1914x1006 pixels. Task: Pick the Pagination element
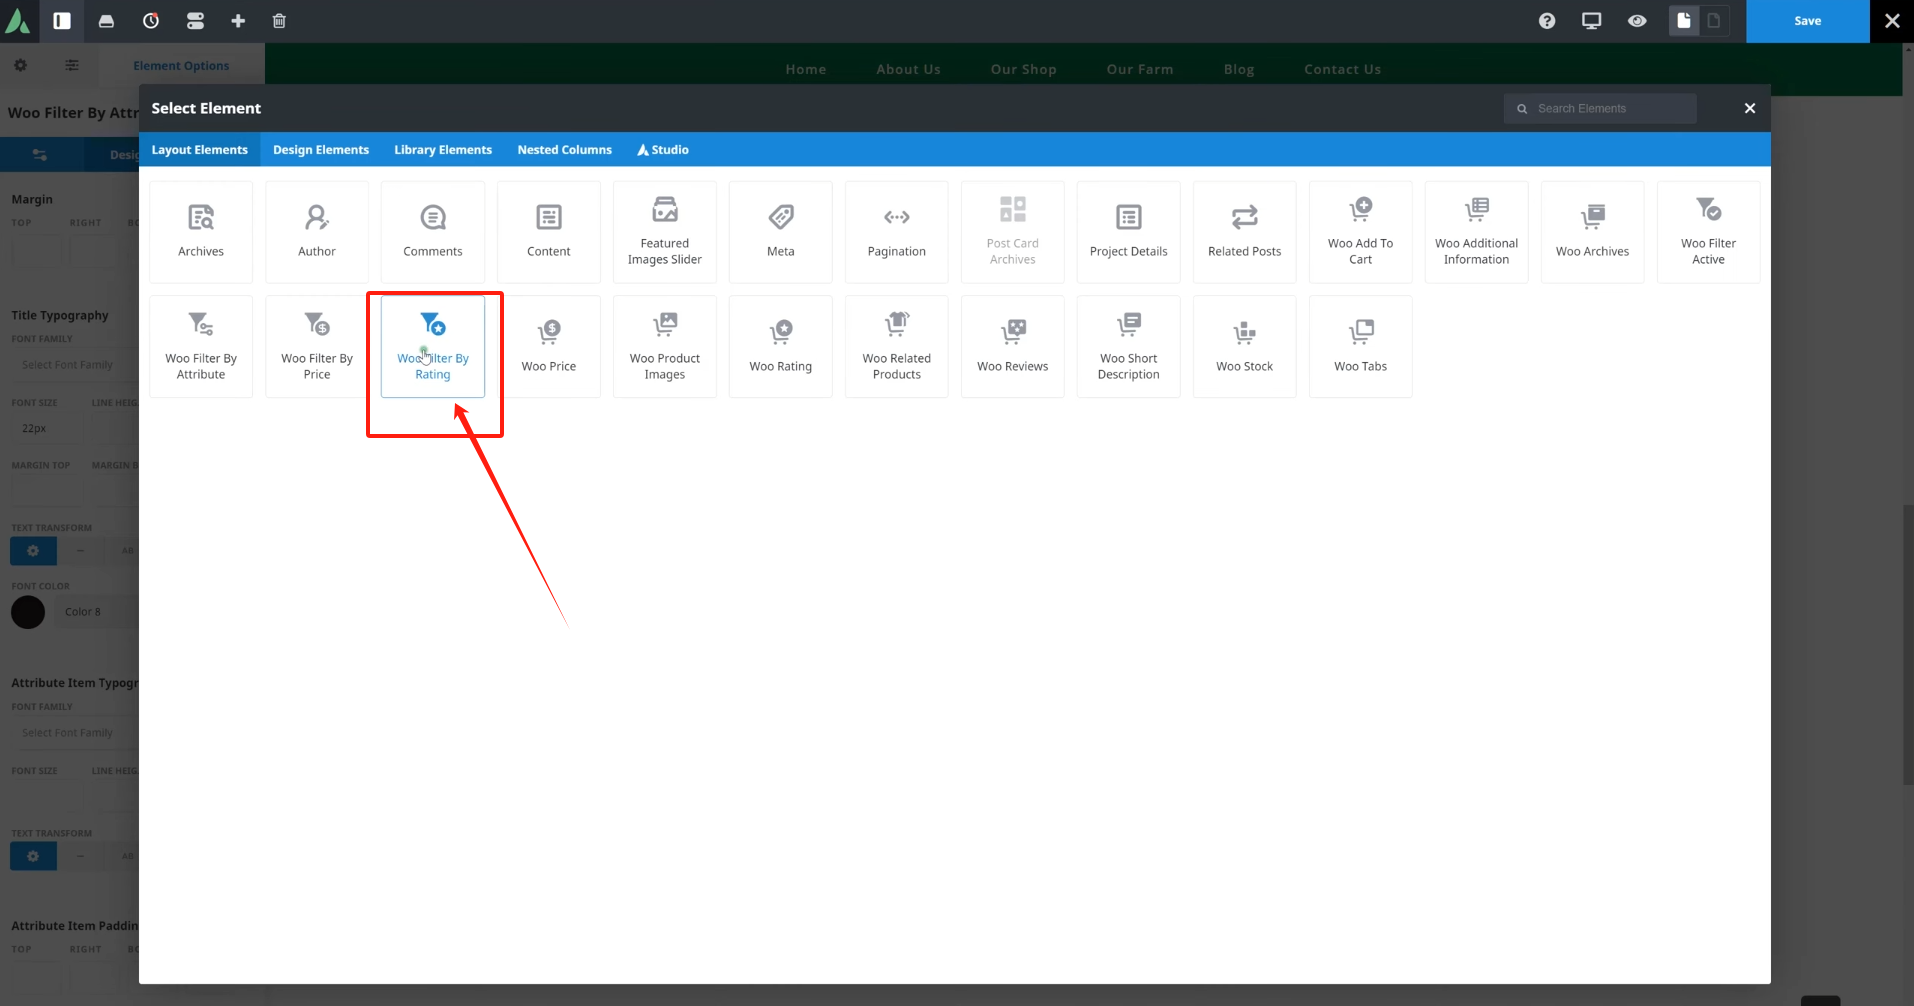point(896,232)
